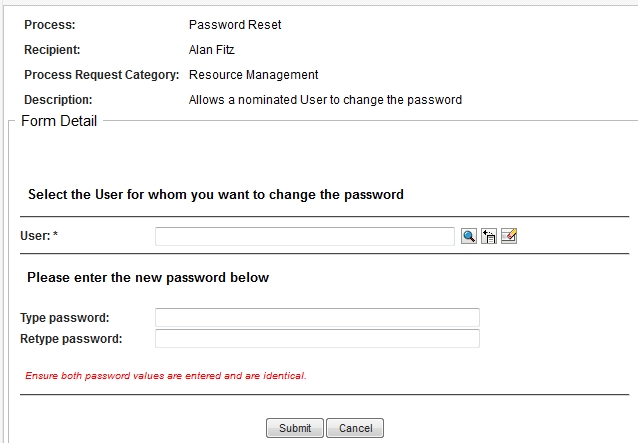This screenshot has height=443, width=638.
Task: Click the 'Select the User' section heading
Action: point(216,195)
